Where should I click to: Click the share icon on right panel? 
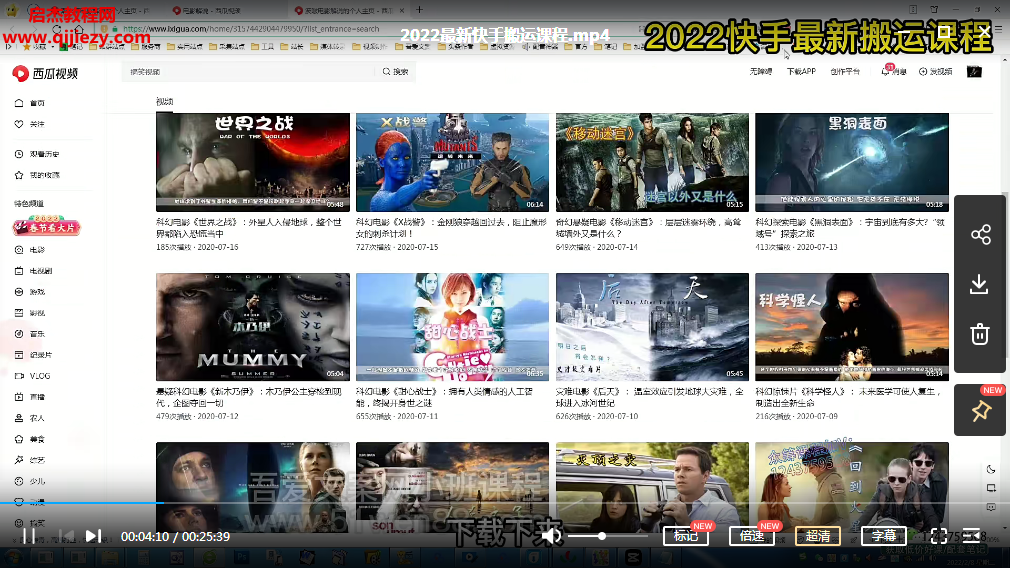tap(980, 234)
